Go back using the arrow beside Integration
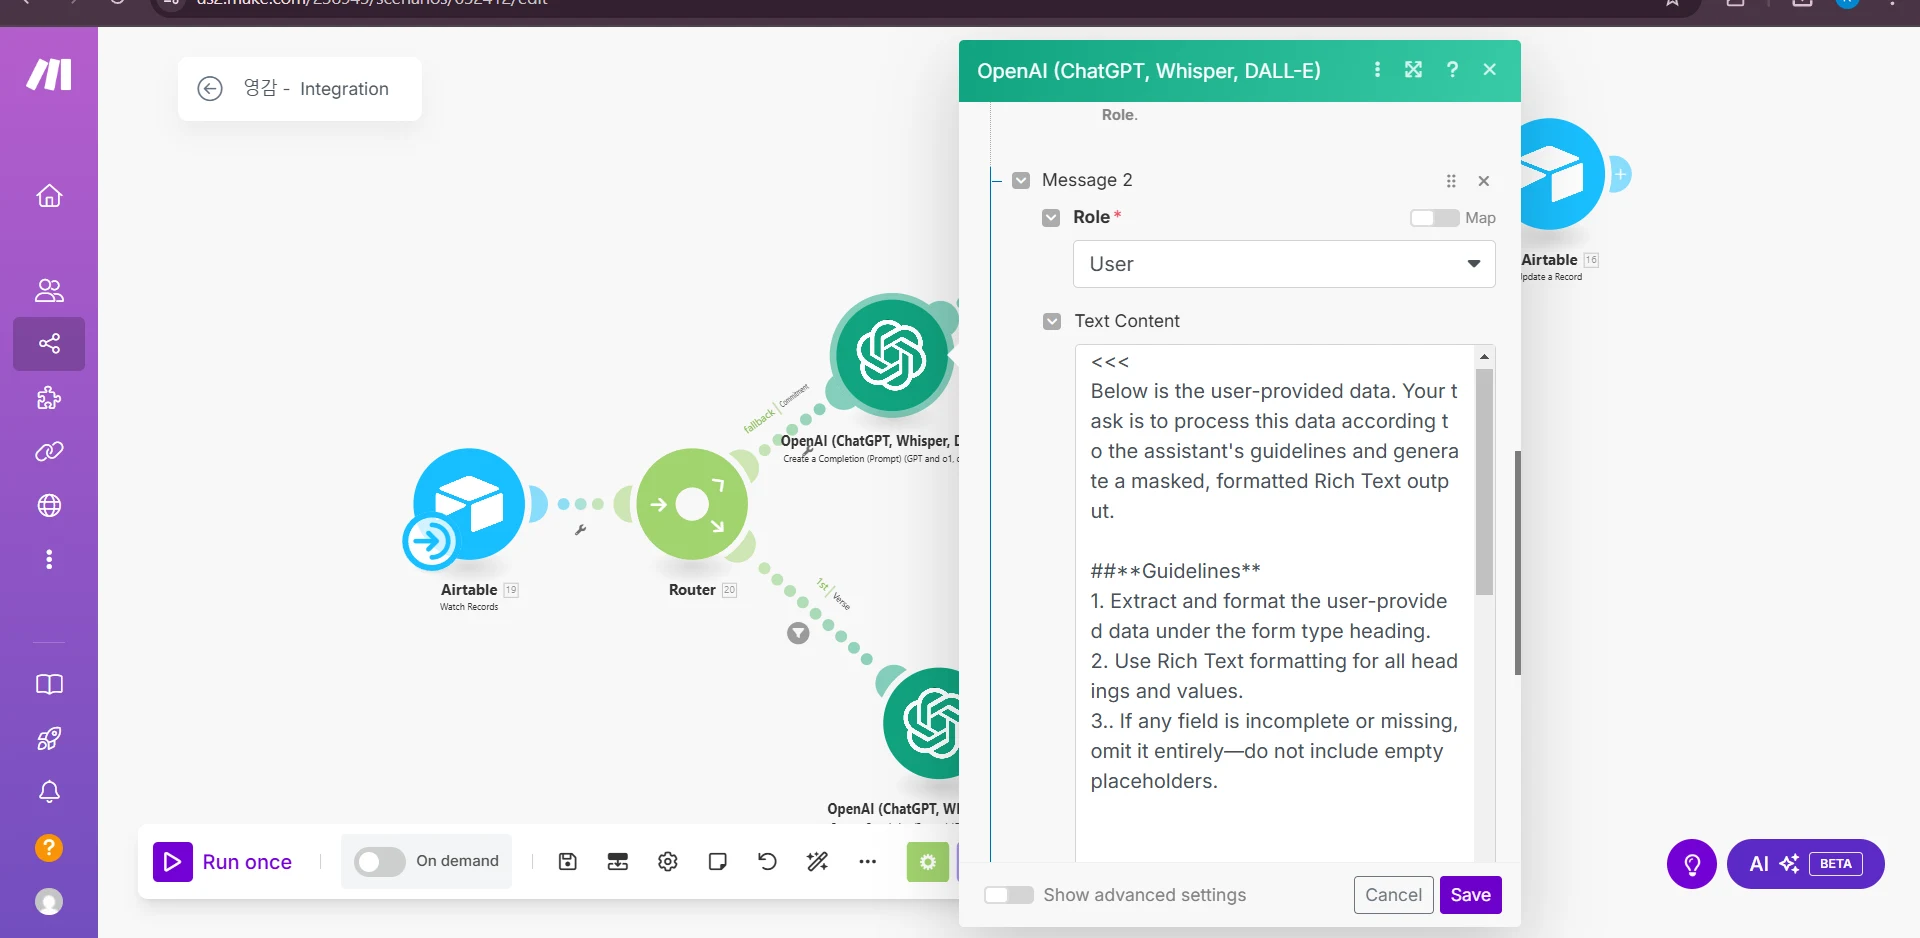Viewport: 1920px width, 938px height. (x=210, y=89)
